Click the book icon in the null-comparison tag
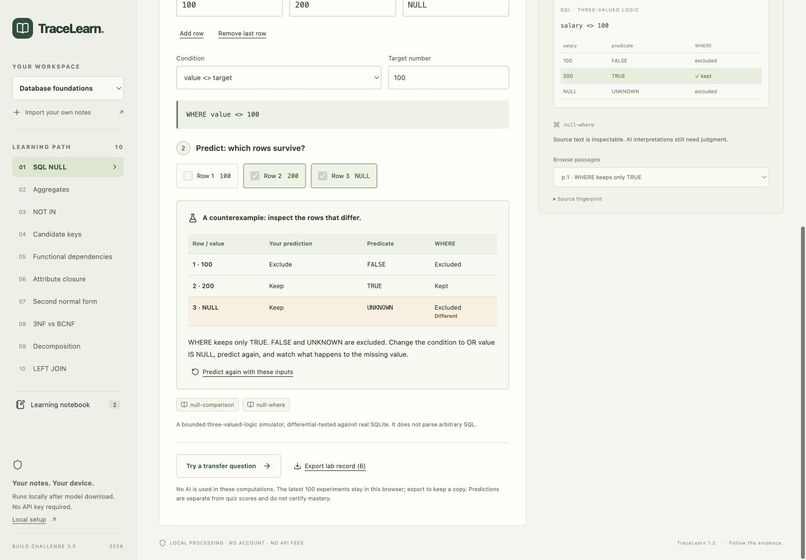This screenshot has width=806, height=560. [x=184, y=405]
